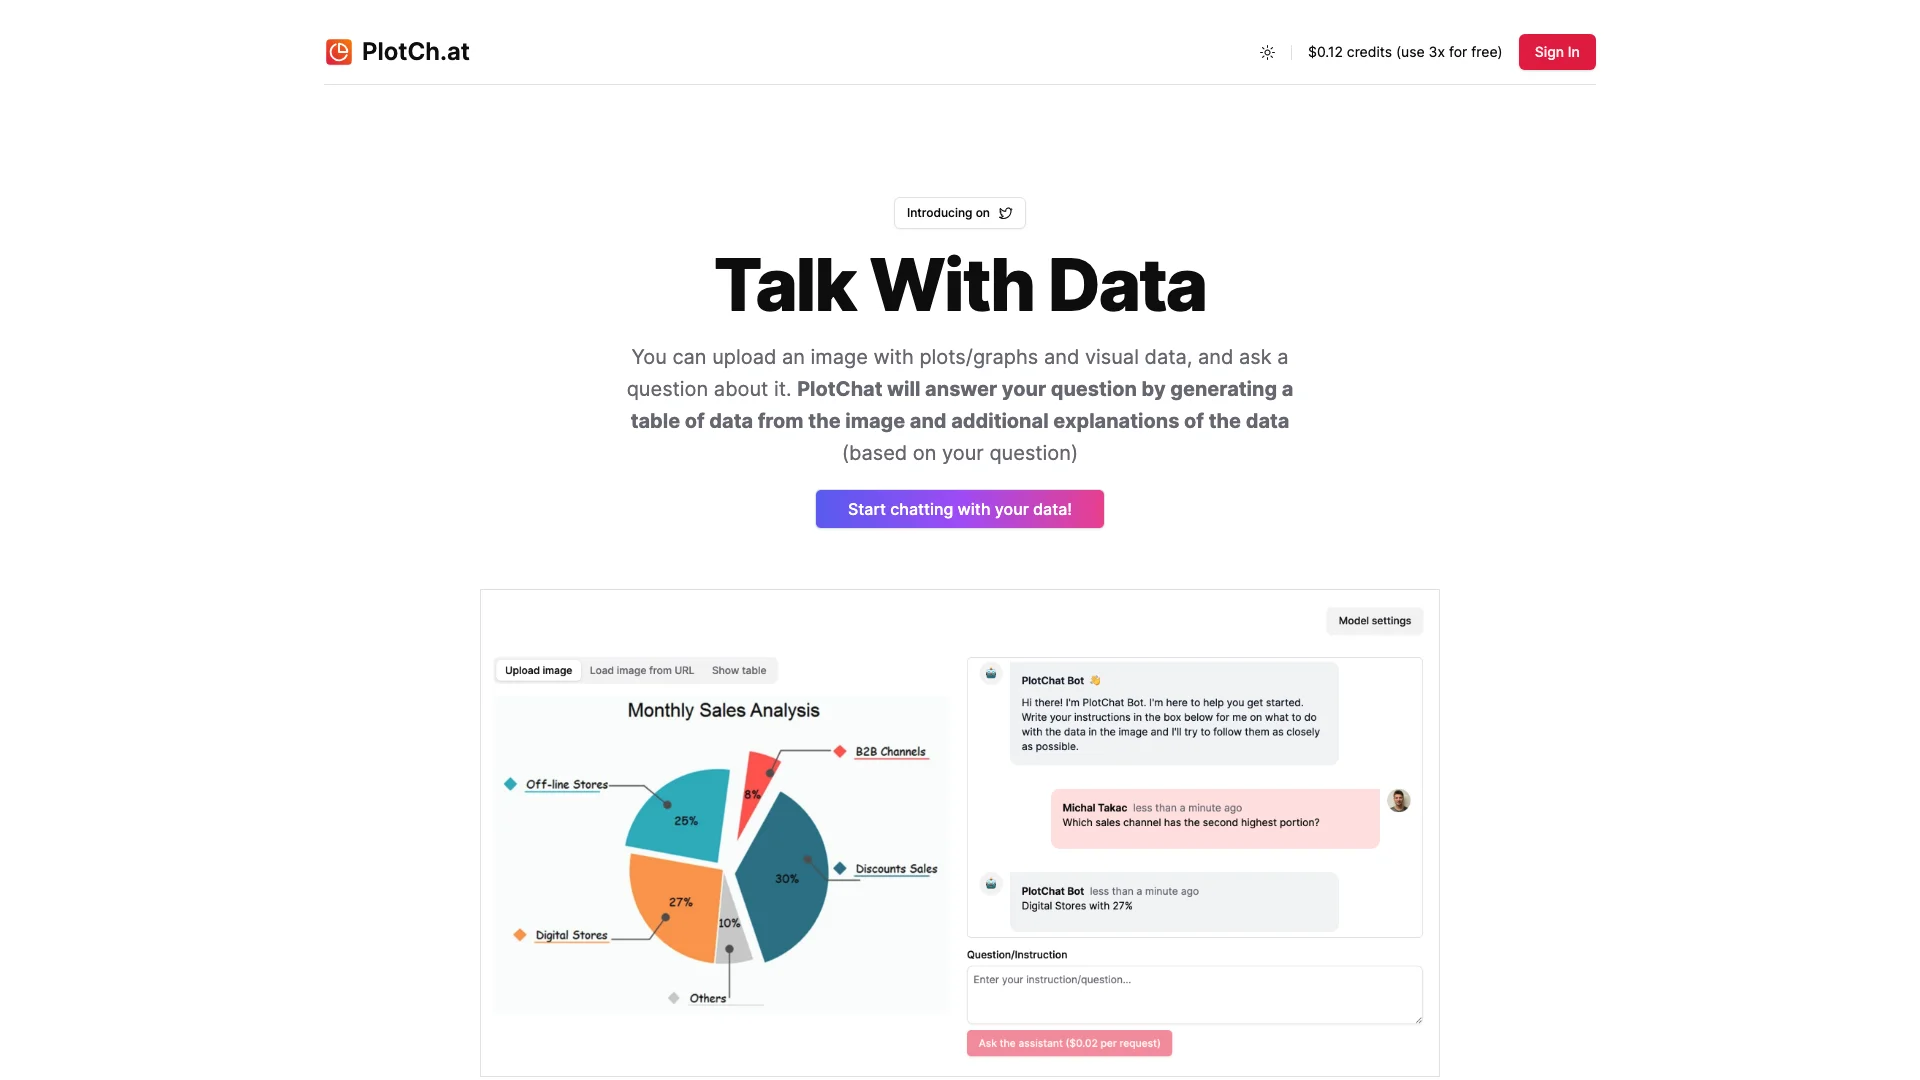Select the Load image from URL tab
Viewport: 1920px width, 1080px height.
pos(641,671)
